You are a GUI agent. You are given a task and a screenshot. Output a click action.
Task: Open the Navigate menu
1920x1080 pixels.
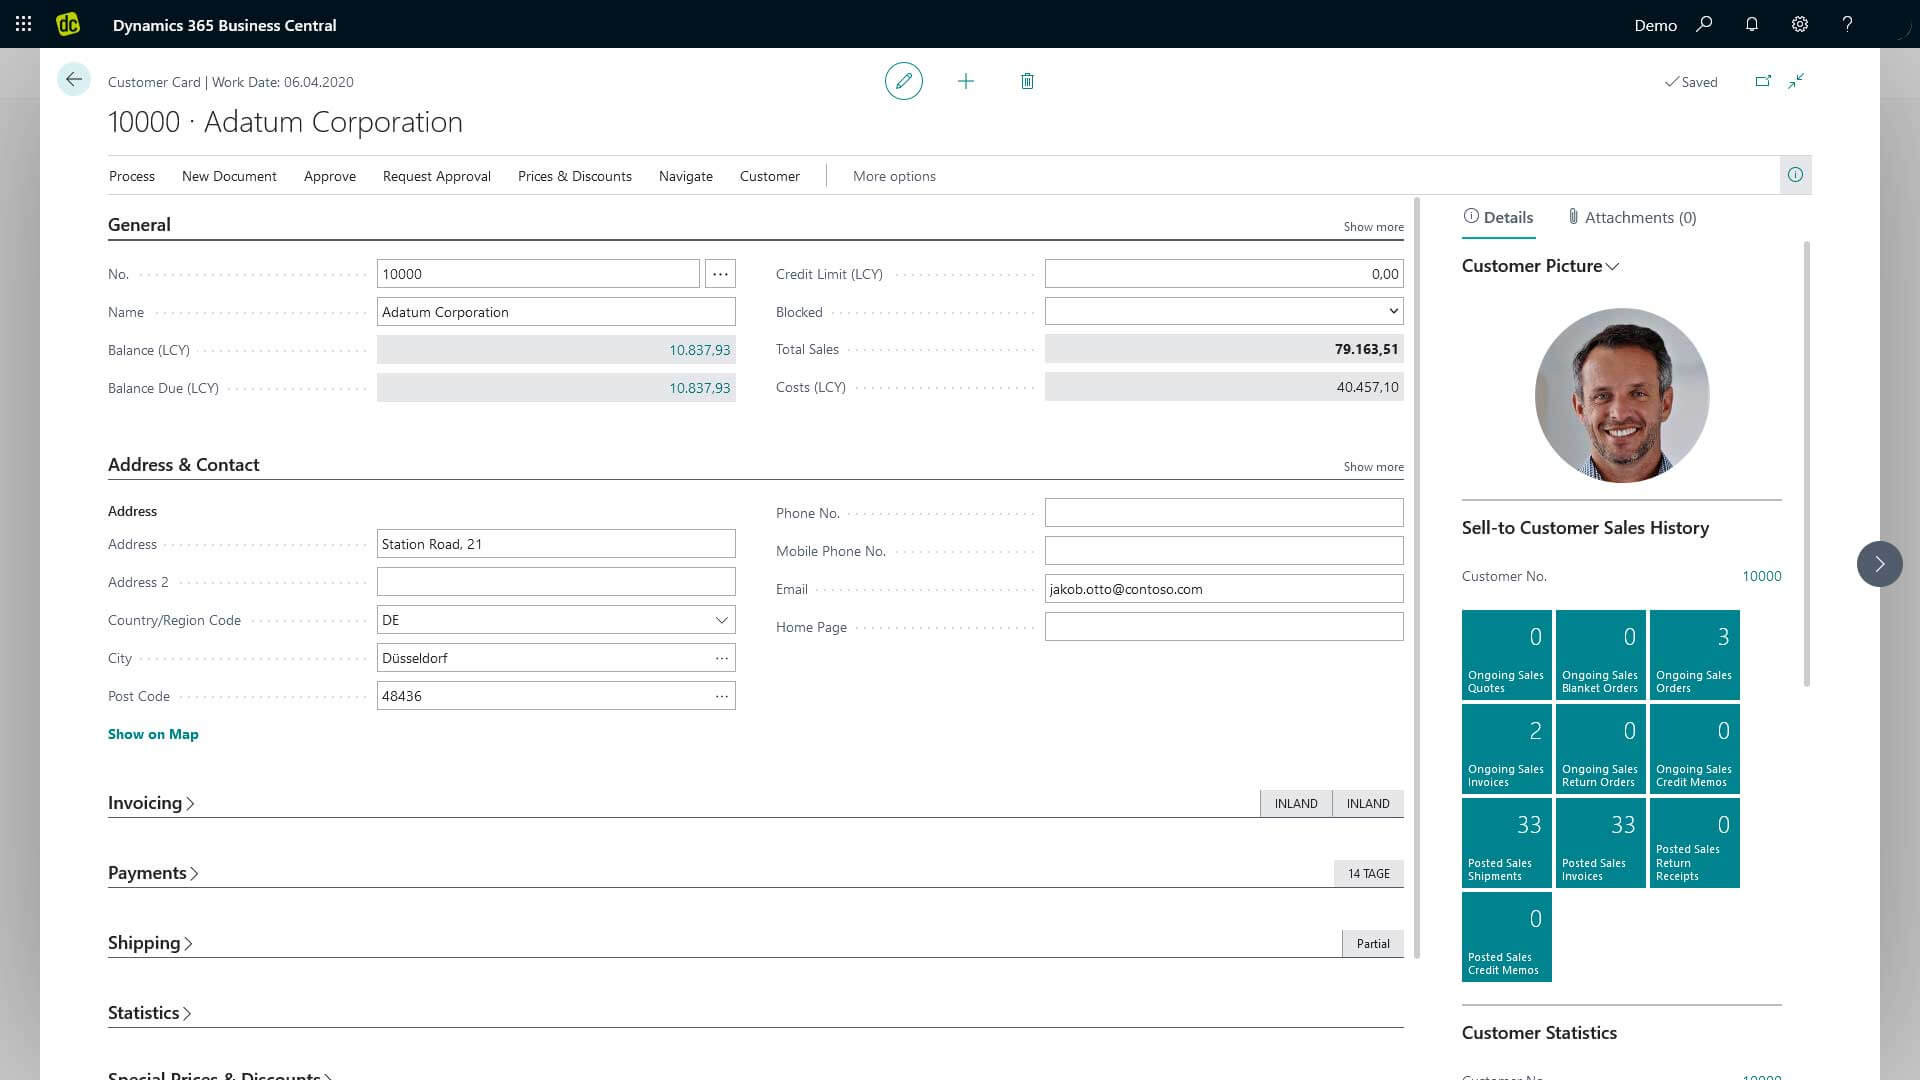point(685,176)
